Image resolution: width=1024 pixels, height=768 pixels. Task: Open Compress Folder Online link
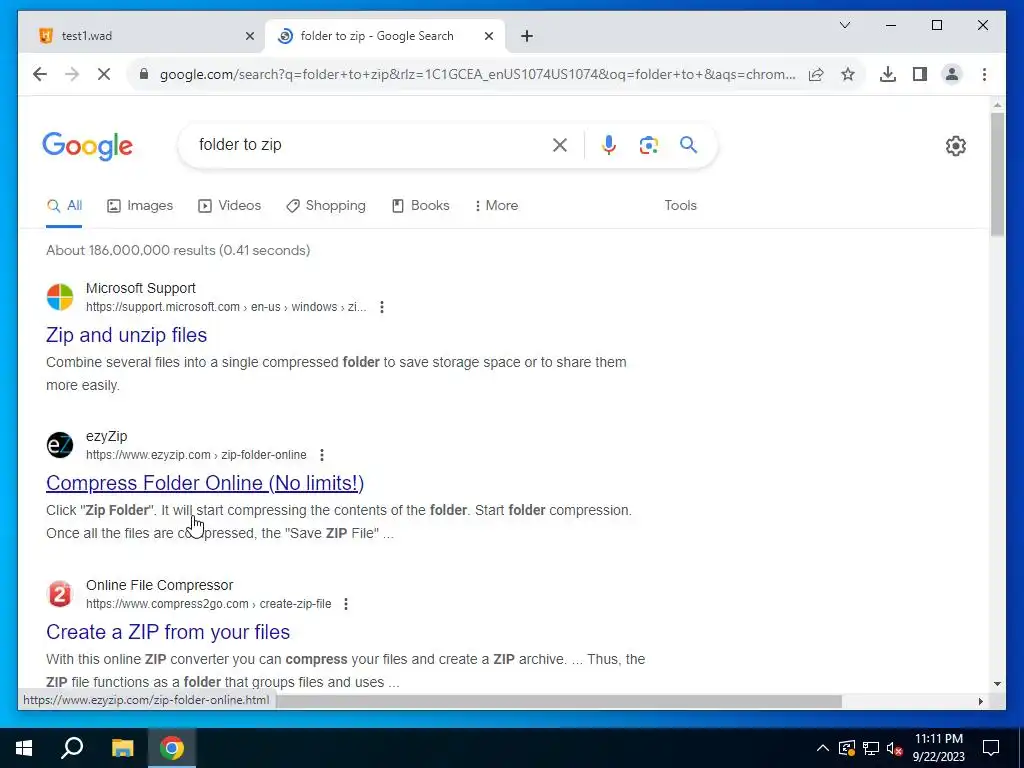click(205, 483)
